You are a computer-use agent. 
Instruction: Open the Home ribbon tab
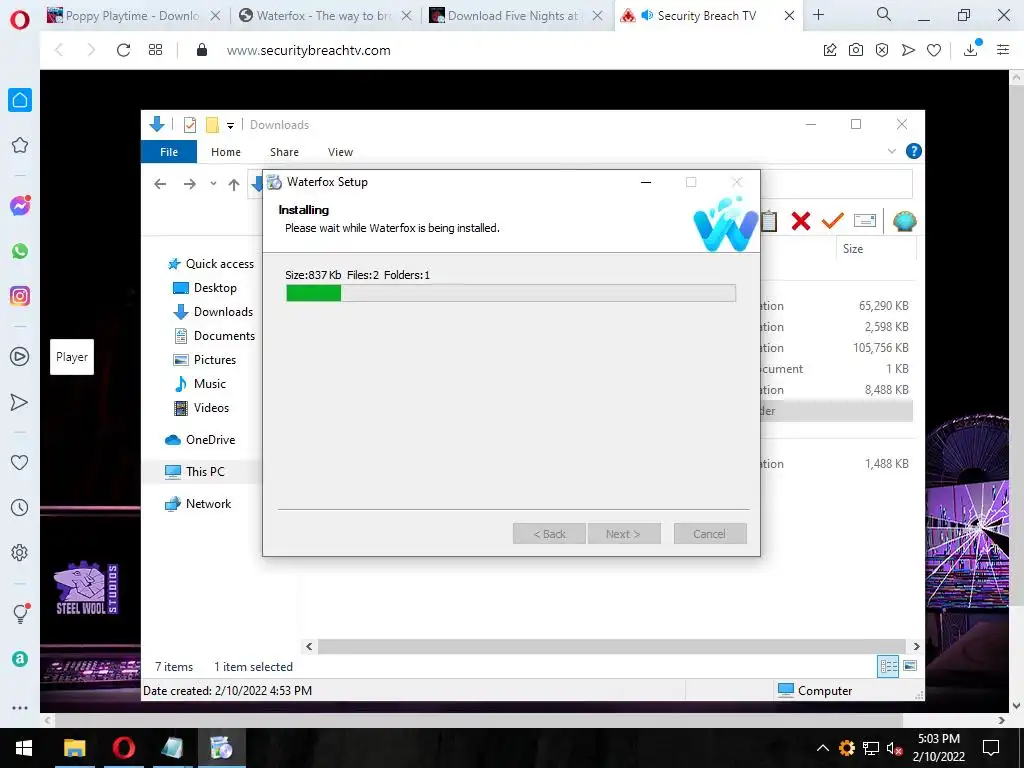(x=226, y=152)
